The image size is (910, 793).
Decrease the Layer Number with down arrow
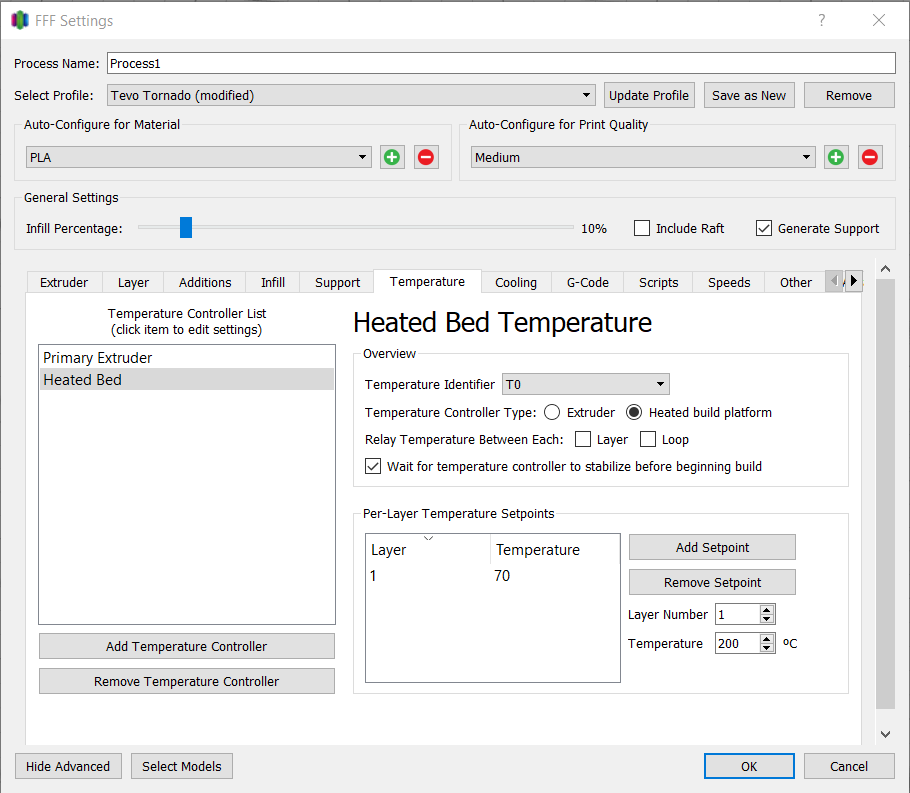coord(767,619)
